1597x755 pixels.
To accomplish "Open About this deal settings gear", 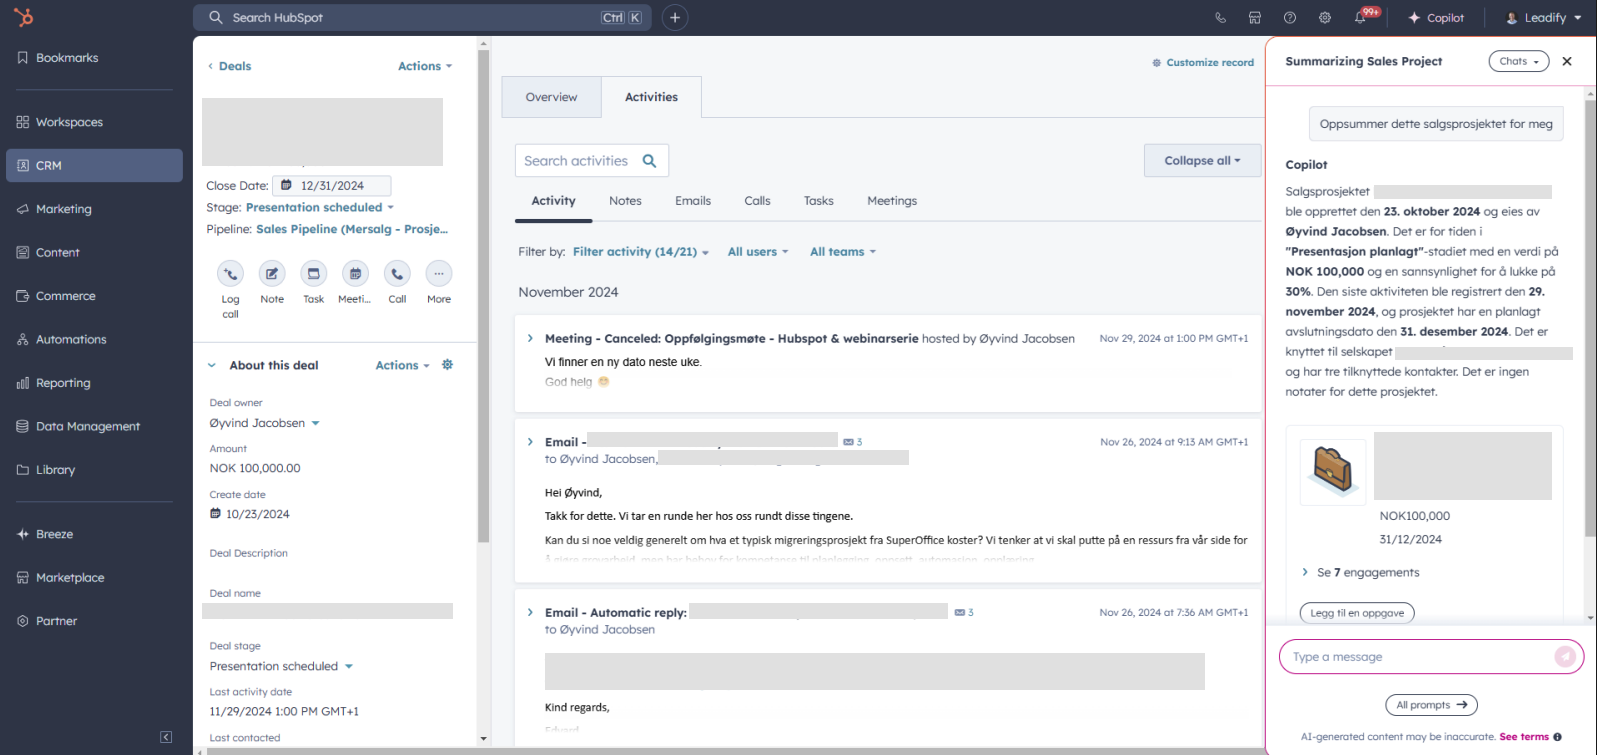I will tap(448, 365).
